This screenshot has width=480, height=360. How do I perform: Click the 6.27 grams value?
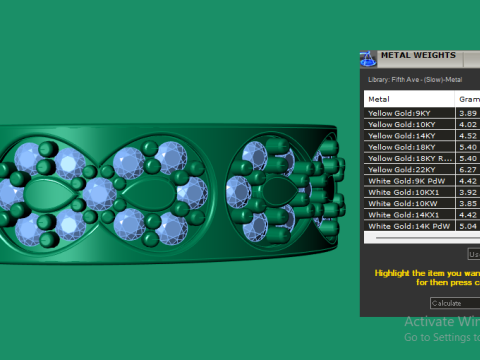click(468, 170)
